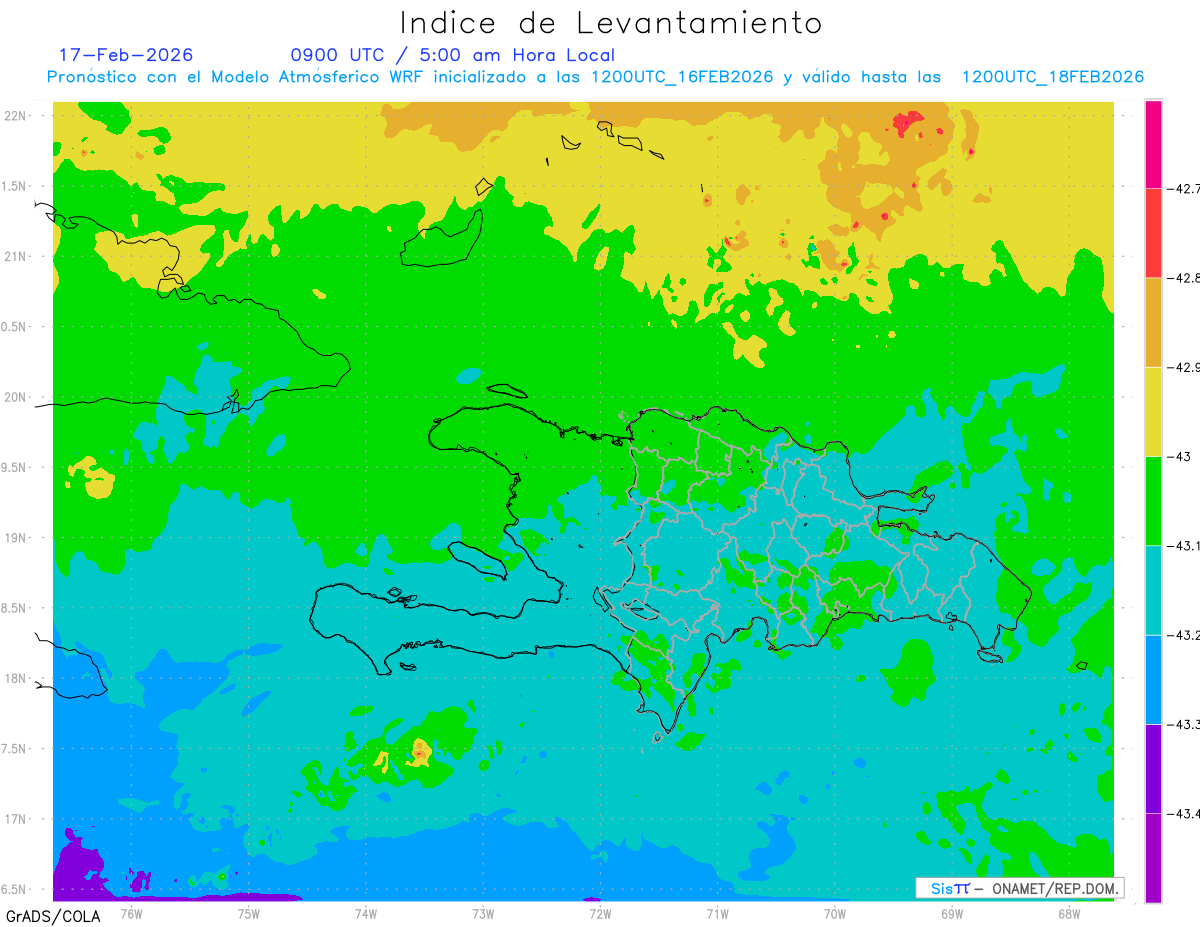Click the longitude label "76W"

(x=131, y=912)
